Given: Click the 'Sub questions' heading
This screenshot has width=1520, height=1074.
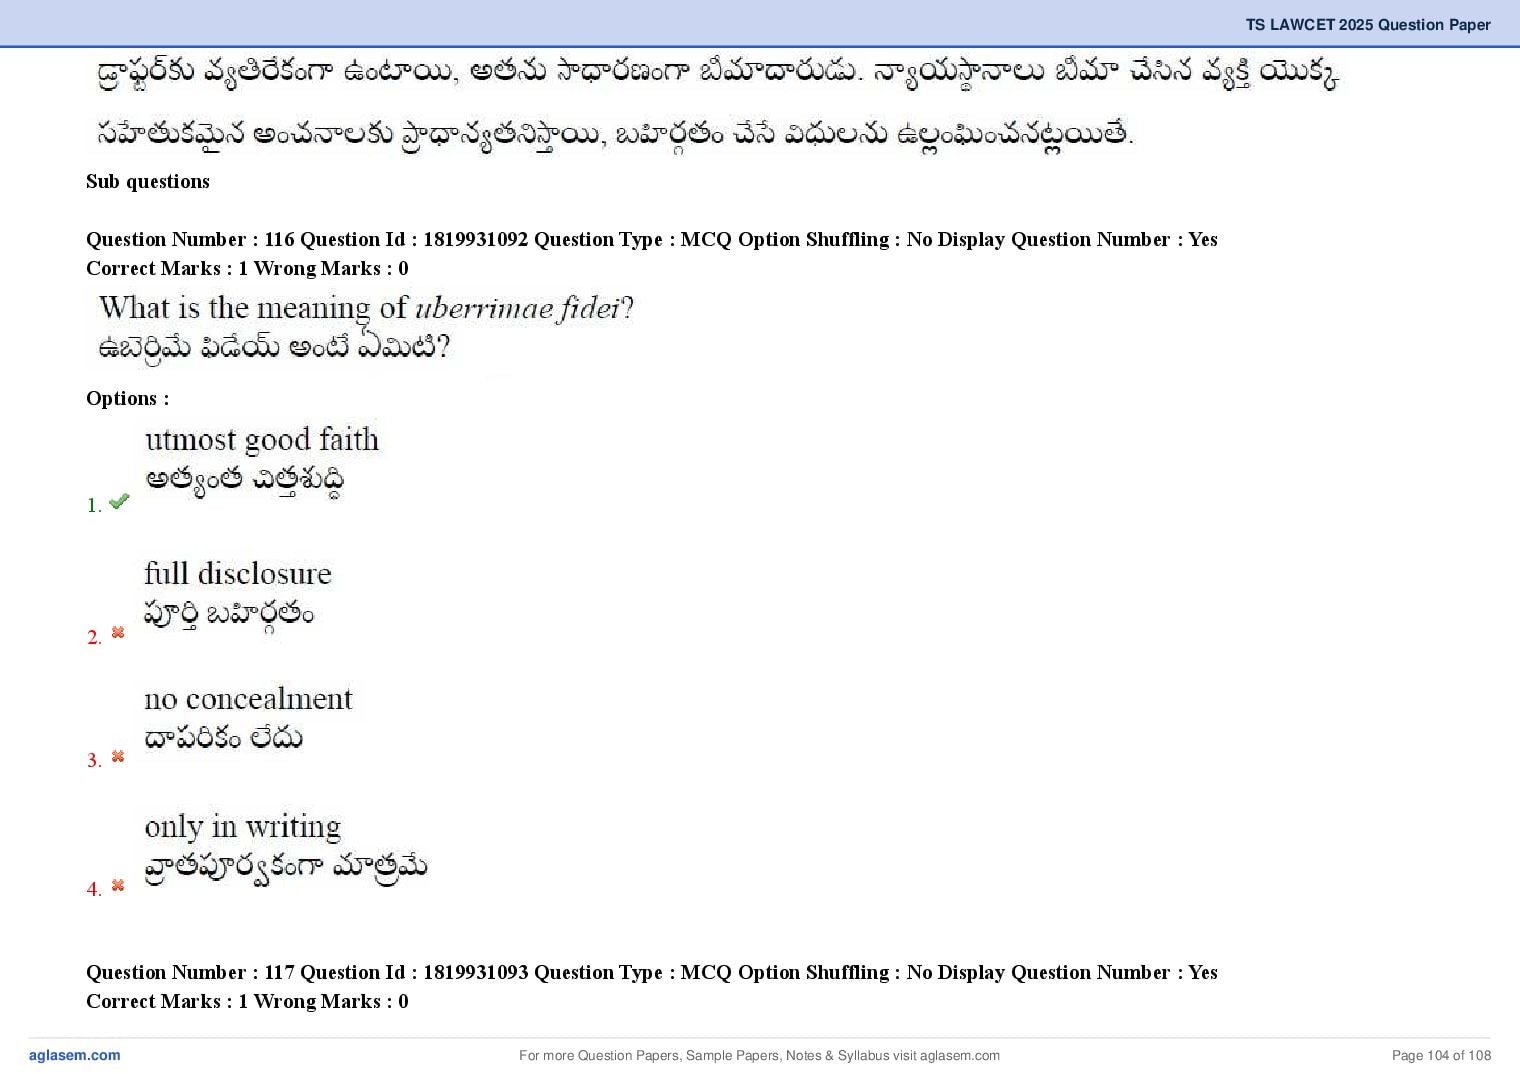Looking at the screenshot, I should pyautogui.click(x=148, y=181).
